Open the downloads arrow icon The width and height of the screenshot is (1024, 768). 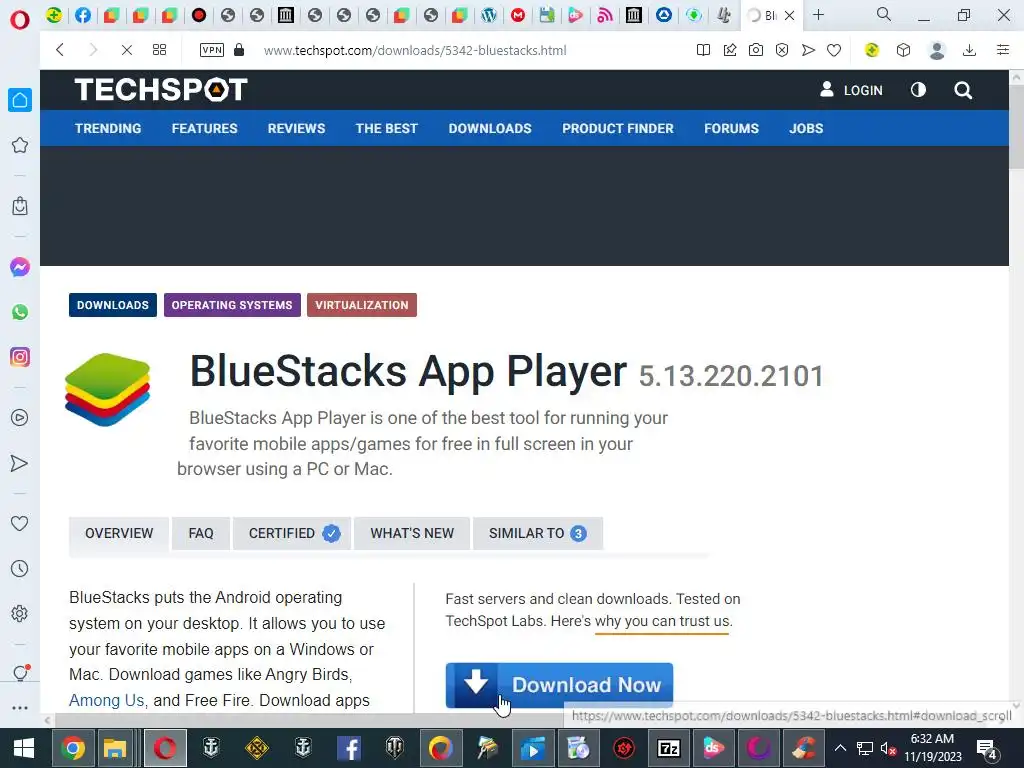pos(970,50)
